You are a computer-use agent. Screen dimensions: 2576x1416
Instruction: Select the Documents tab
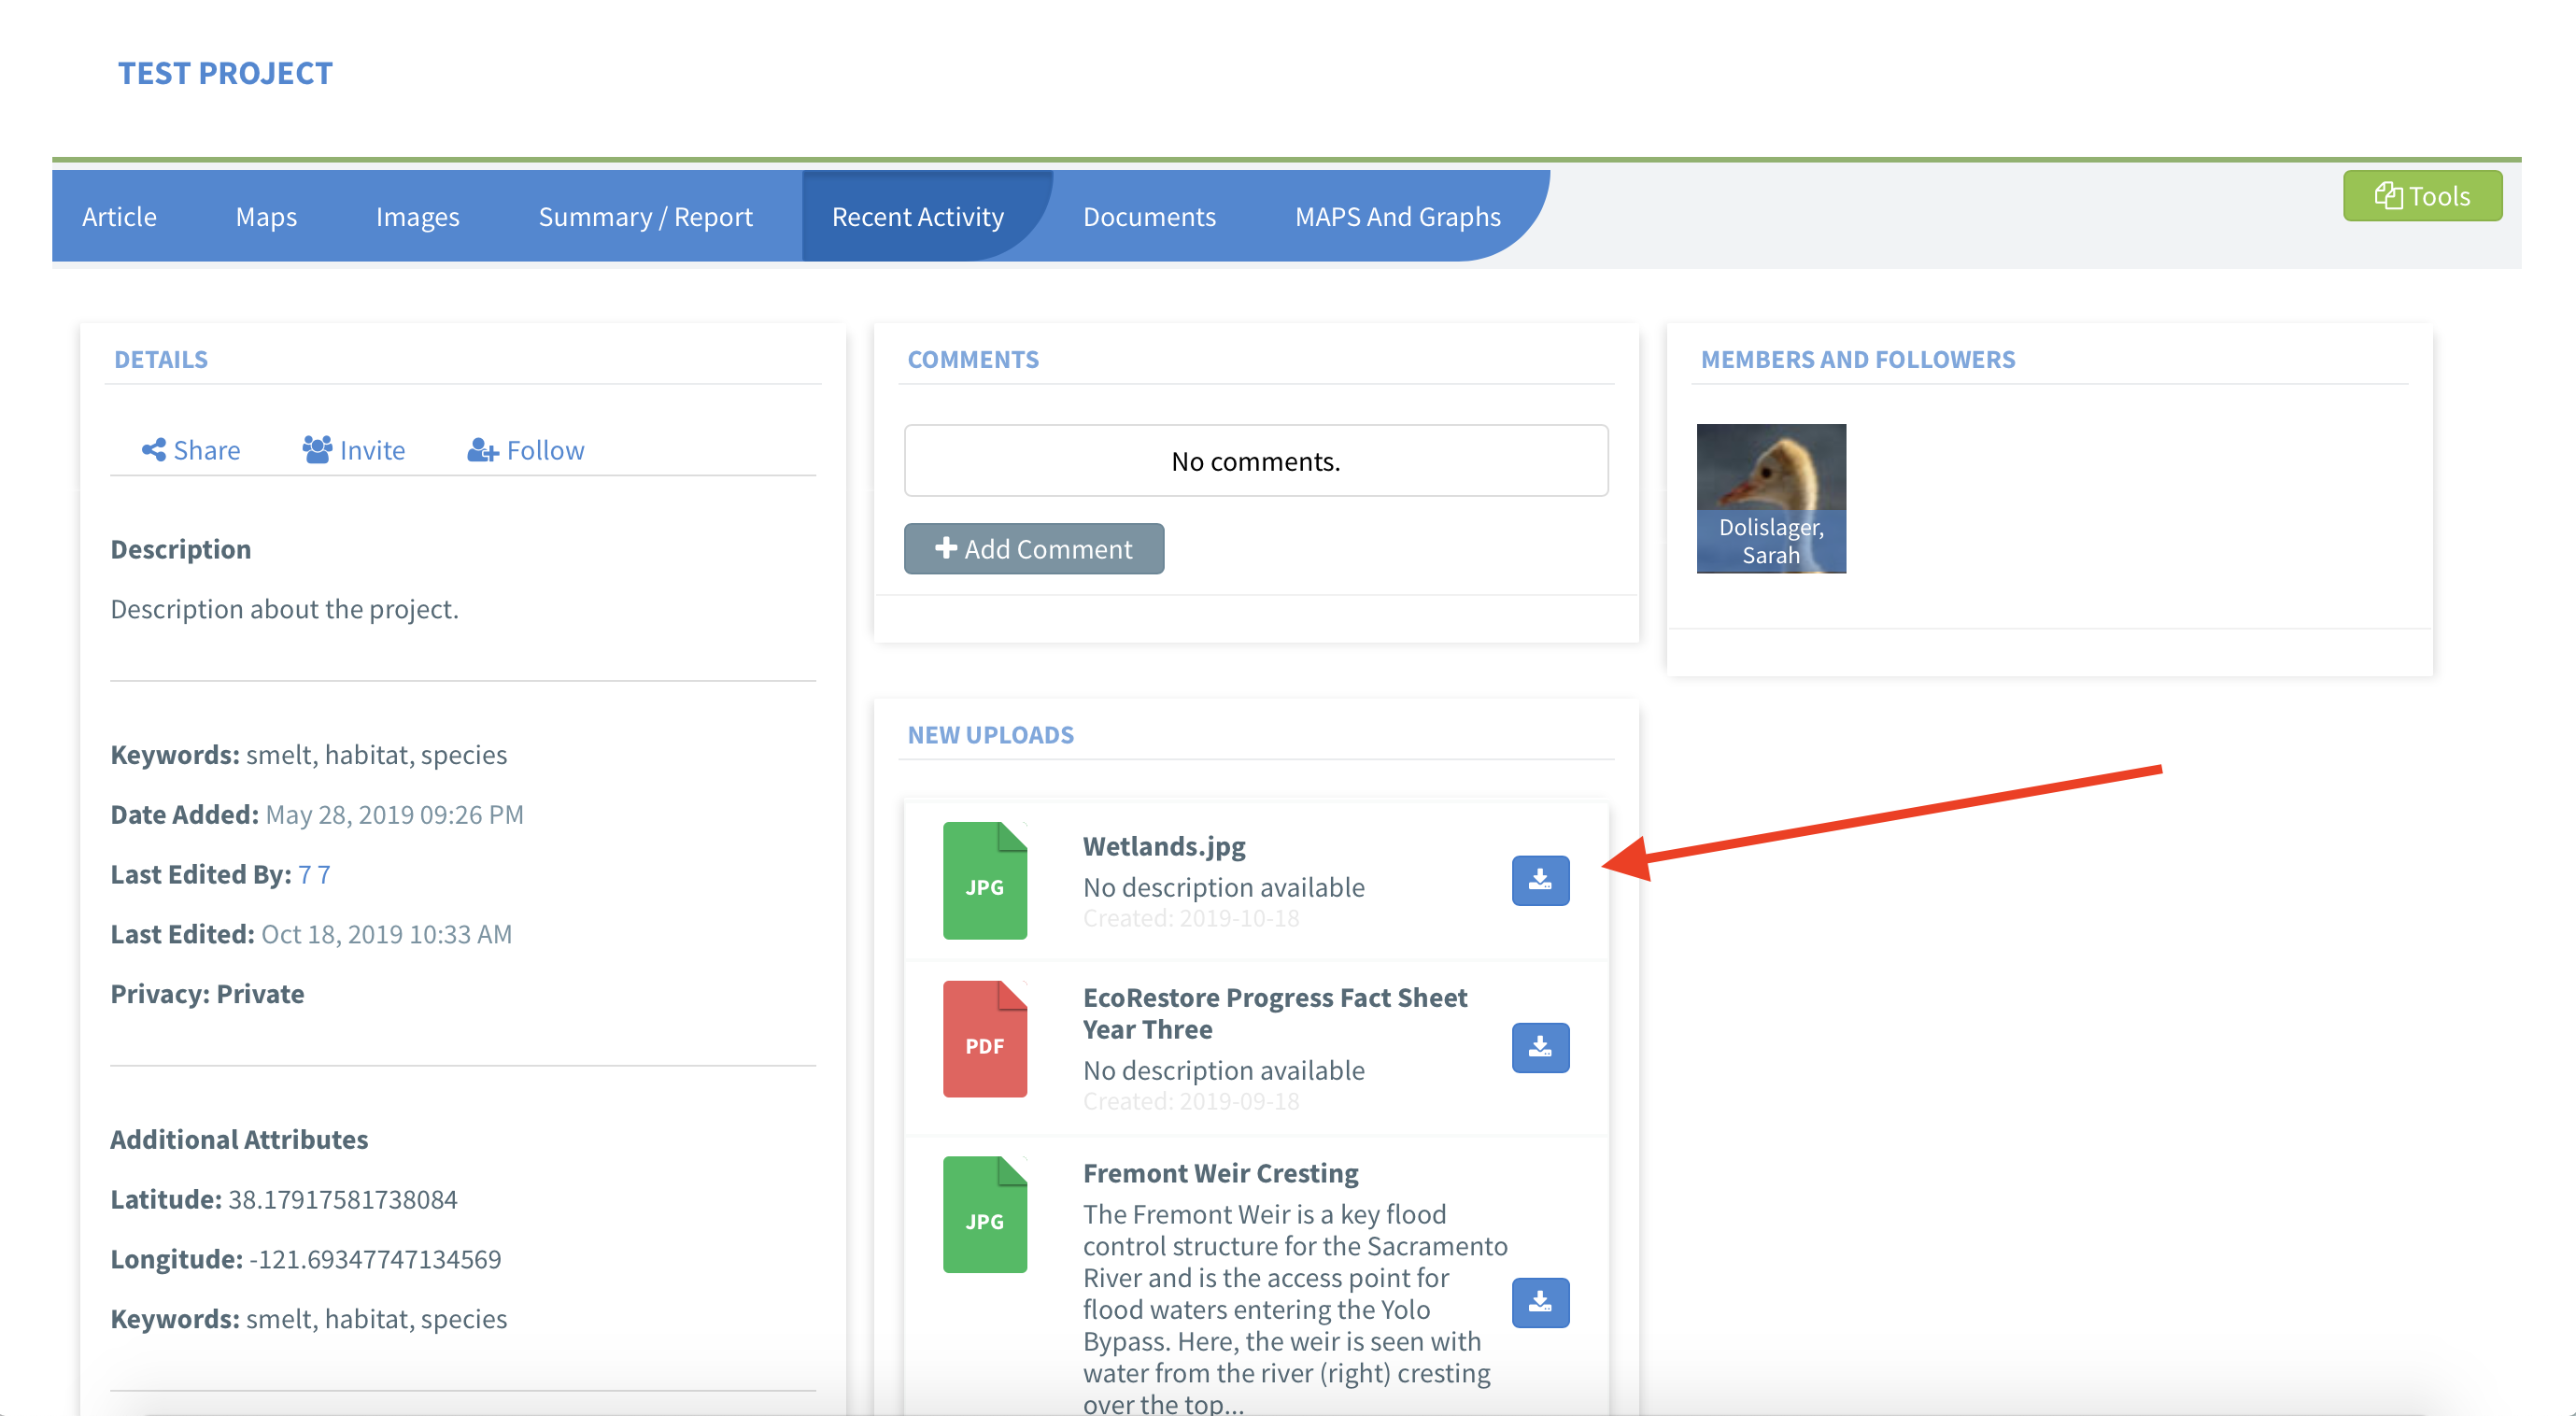click(1148, 216)
